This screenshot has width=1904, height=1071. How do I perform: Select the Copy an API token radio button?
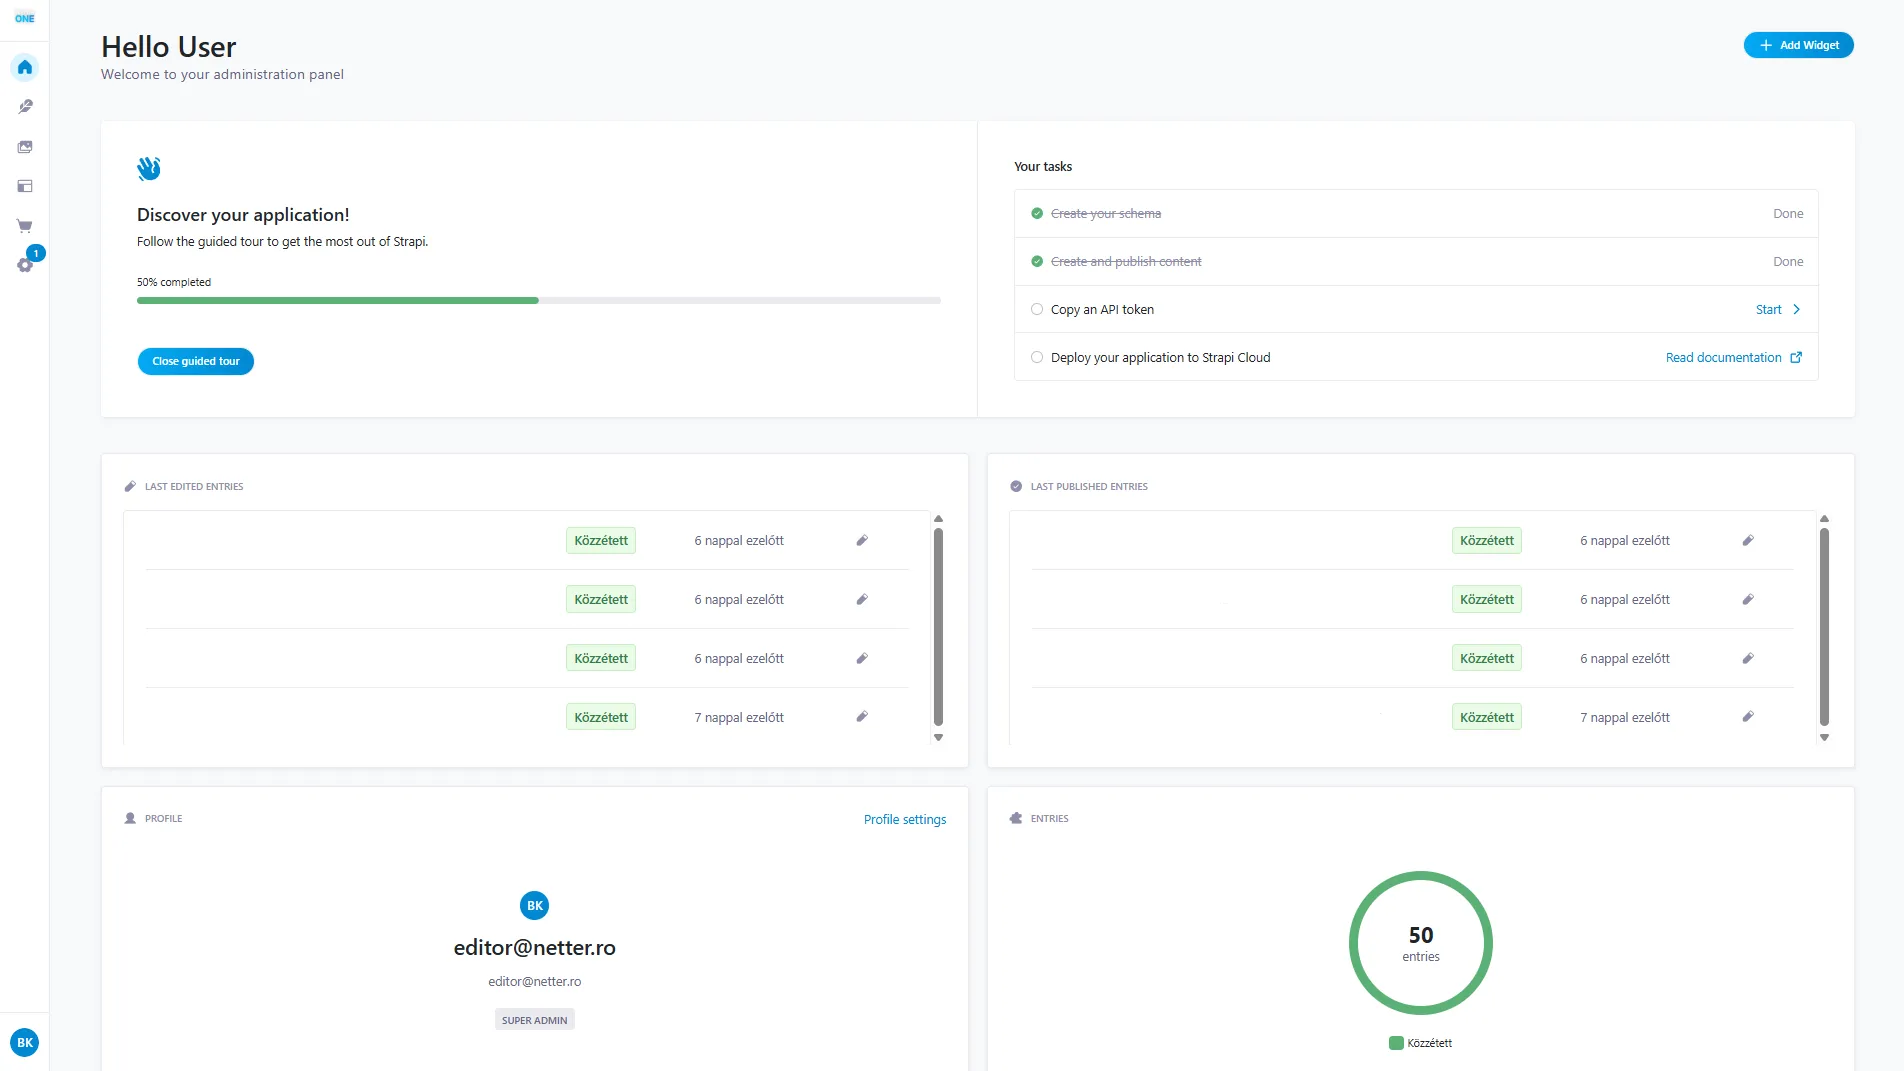[x=1037, y=309]
